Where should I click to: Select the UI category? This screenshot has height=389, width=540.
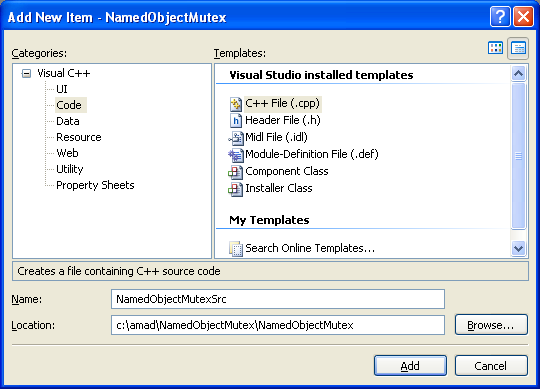(x=62, y=89)
